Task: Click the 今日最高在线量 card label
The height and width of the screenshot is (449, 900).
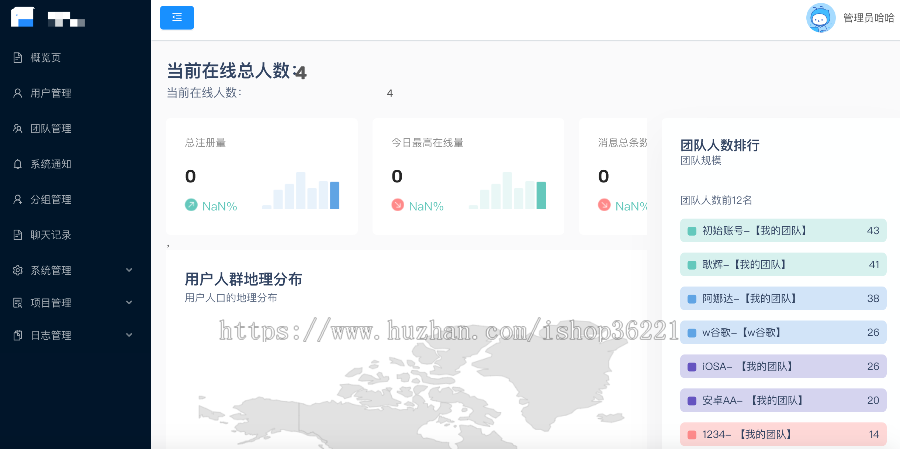Action: (428, 142)
